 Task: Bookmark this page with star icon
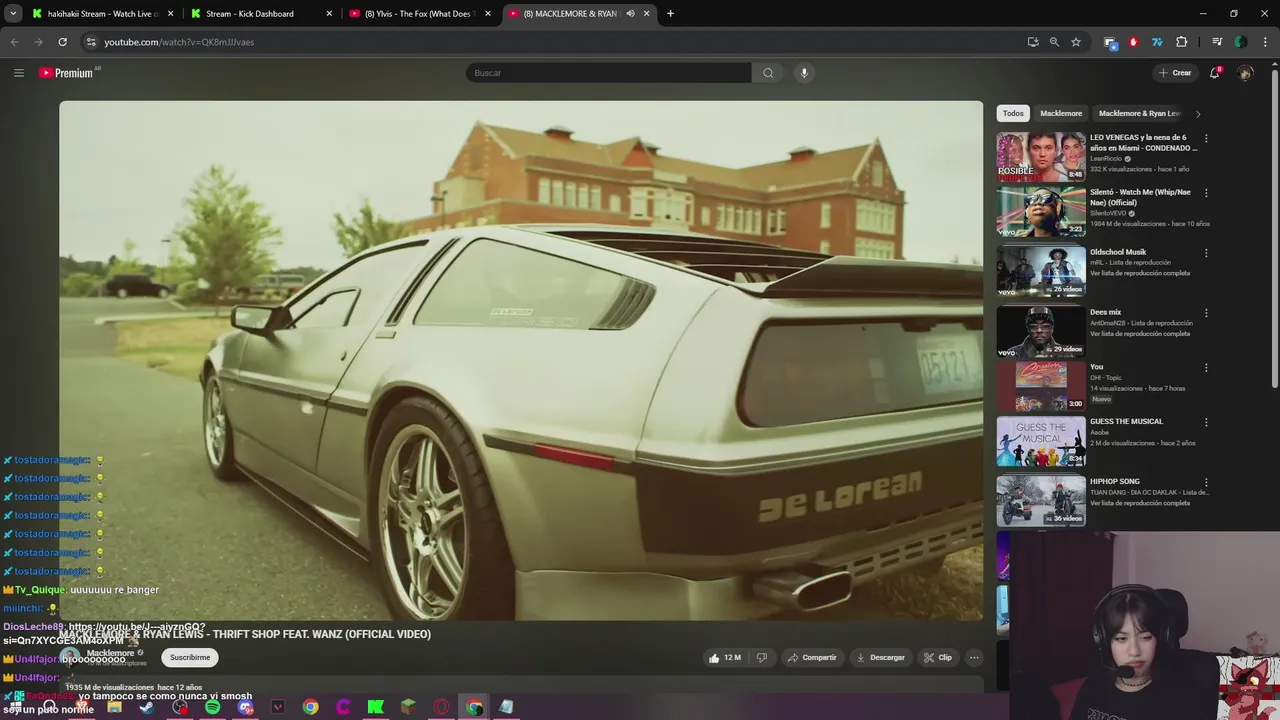(x=1076, y=42)
